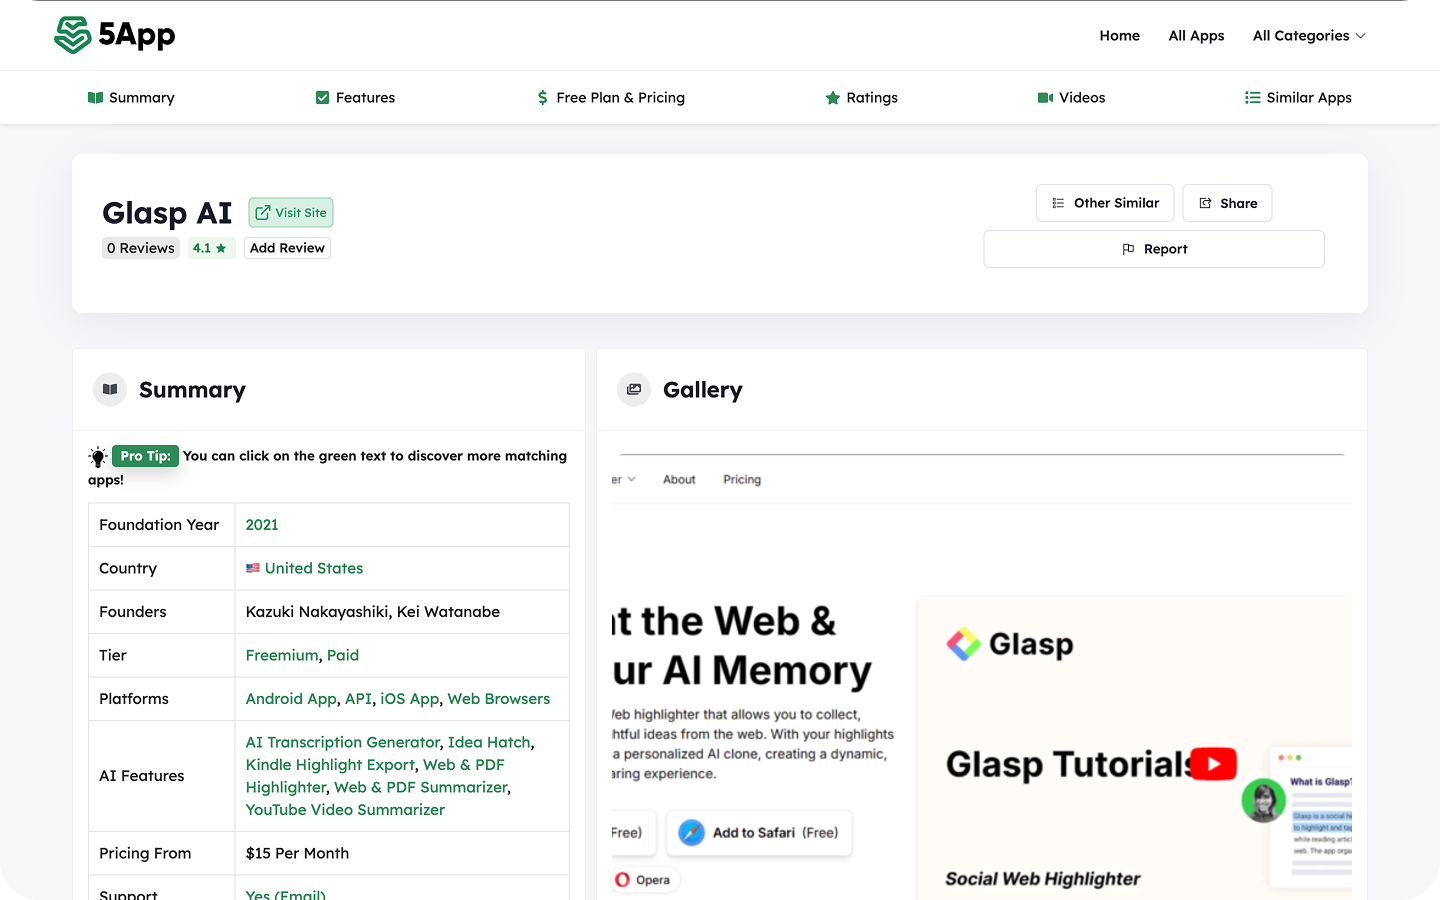Click Pricing in the gallery screenshot
1440x900 pixels.
(x=742, y=480)
